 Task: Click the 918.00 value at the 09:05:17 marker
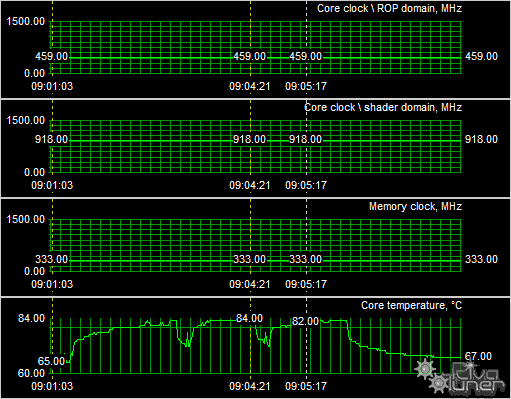[x=305, y=139]
